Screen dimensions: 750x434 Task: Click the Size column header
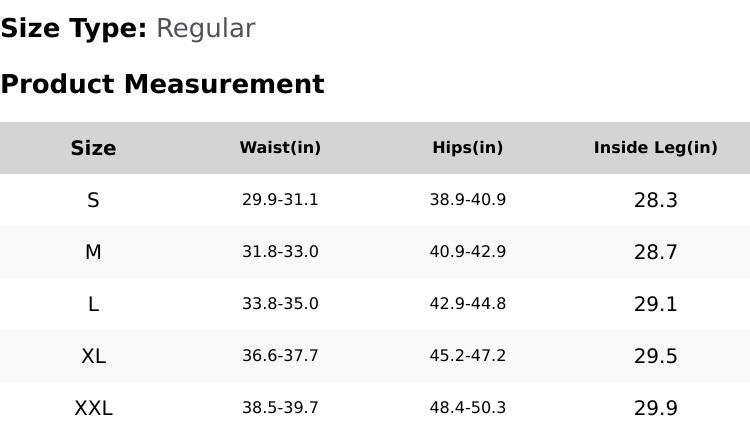(93, 148)
